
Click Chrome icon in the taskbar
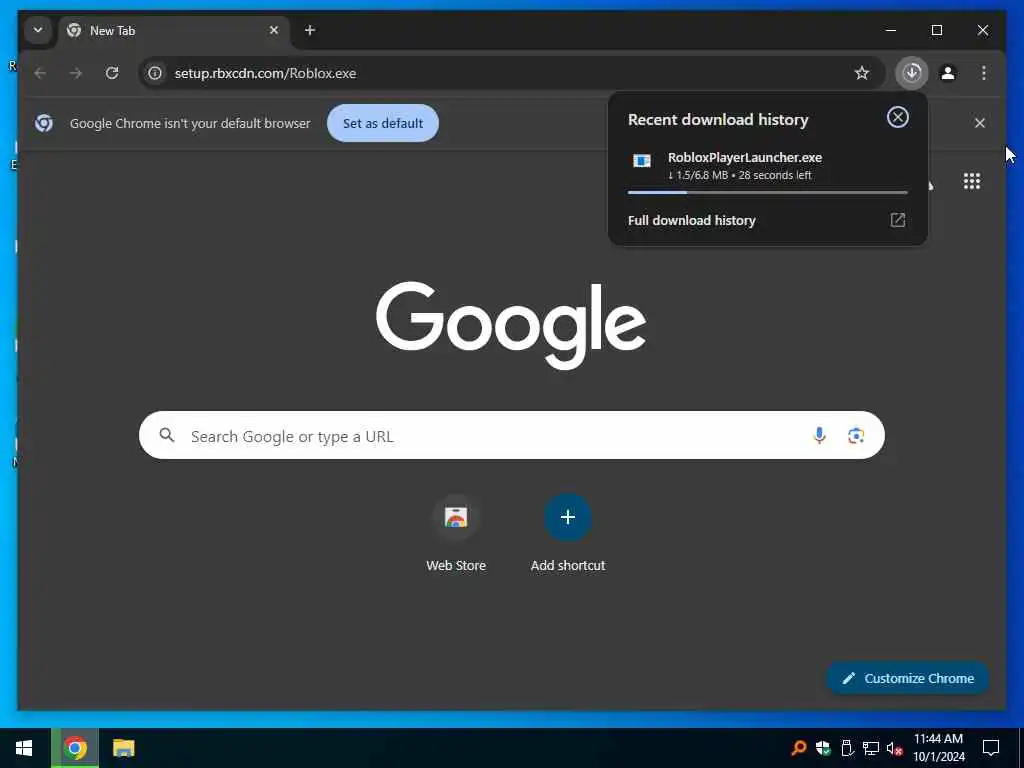point(75,748)
